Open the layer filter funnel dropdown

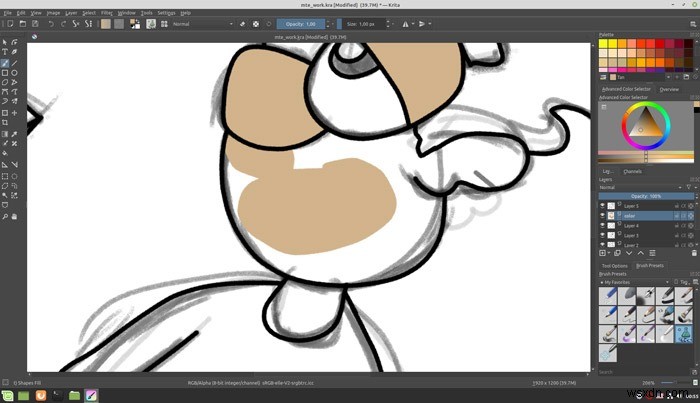pos(690,187)
